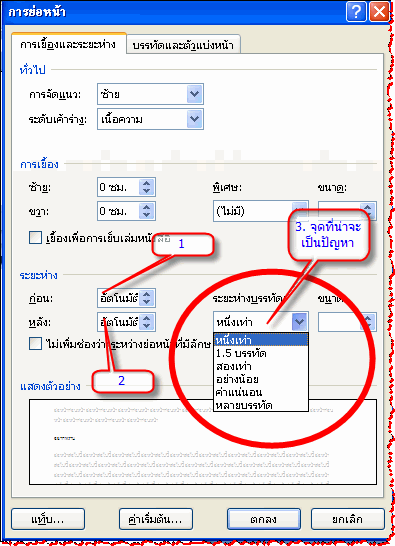This screenshot has width=395, height=546.
Task: Tick the ไม่เพิ่มช่องว่าง between paragraphs checkbox
Action: [x=35, y=344]
